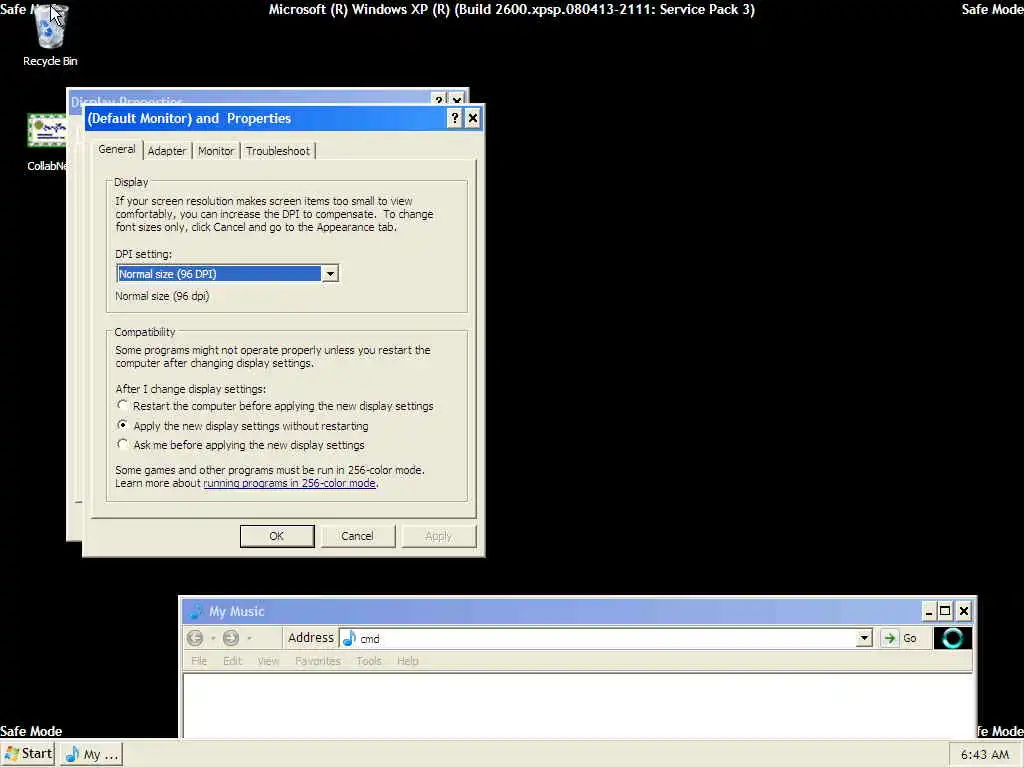Open the DPI setting dropdown
The width and height of the screenshot is (1024, 768).
click(x=330, y=274)
